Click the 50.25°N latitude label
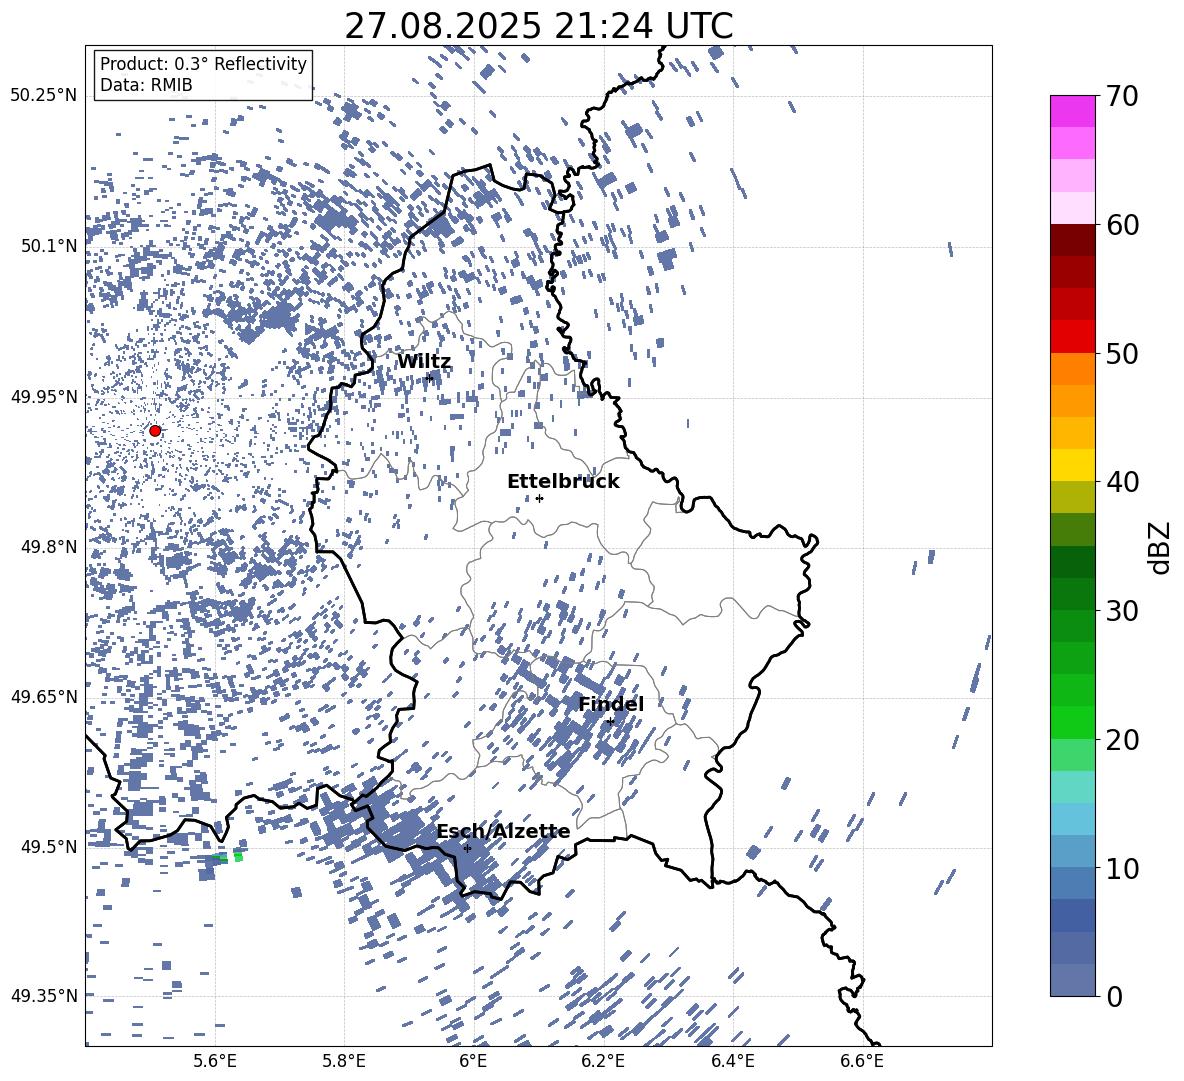The image size is (1184, 1081). pyautogui.click(x=44, y=96)
